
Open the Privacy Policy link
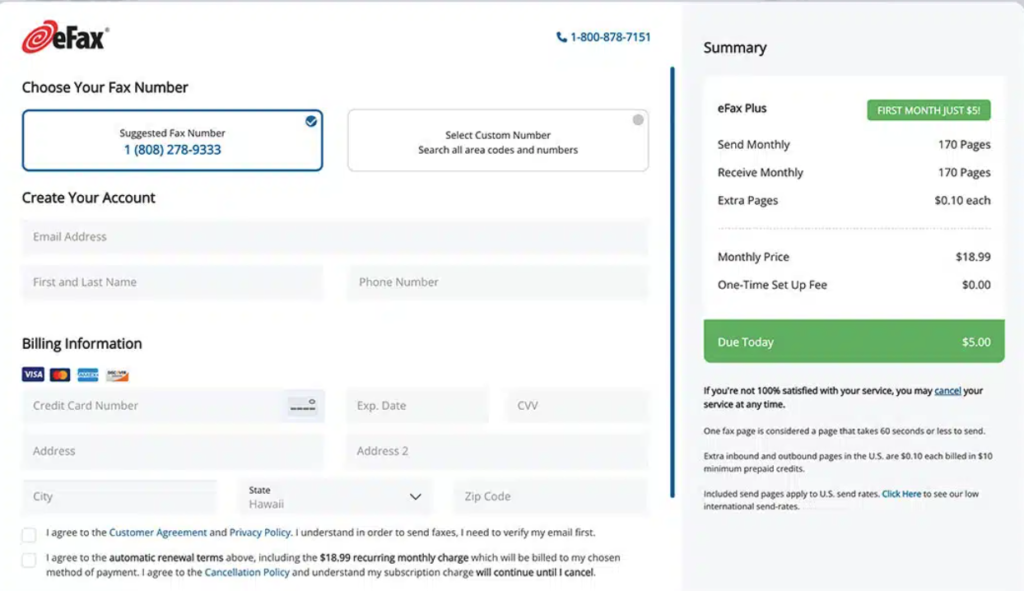(x=259, y=533)
